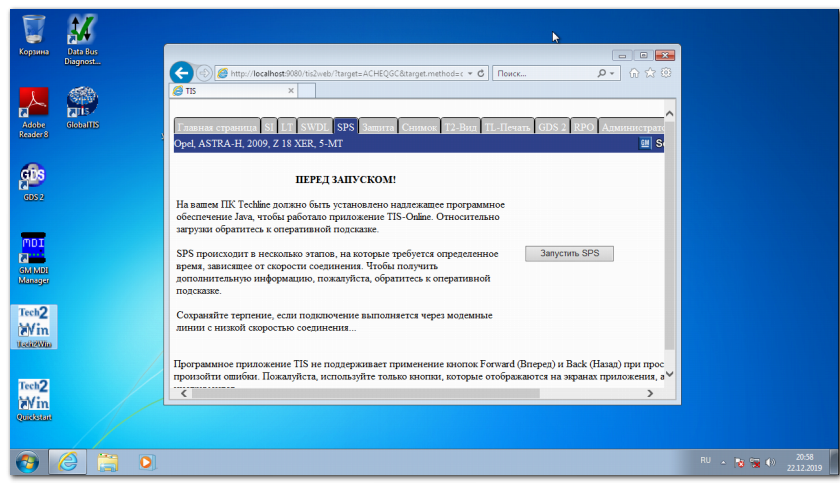840x487 pixels.
Task: Click the vertical scrollbar up arrow
Action: pyautogui.click(x=670, y=114)
